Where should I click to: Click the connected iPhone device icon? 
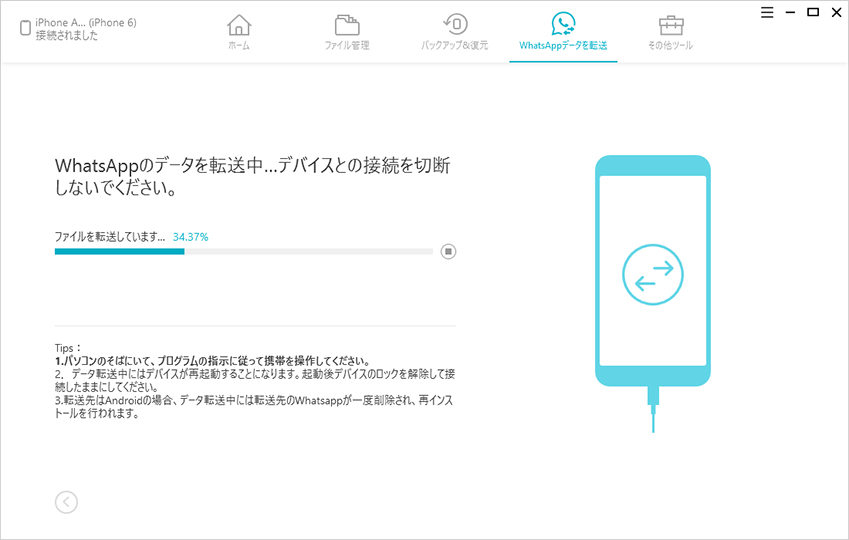pos(25,28)
